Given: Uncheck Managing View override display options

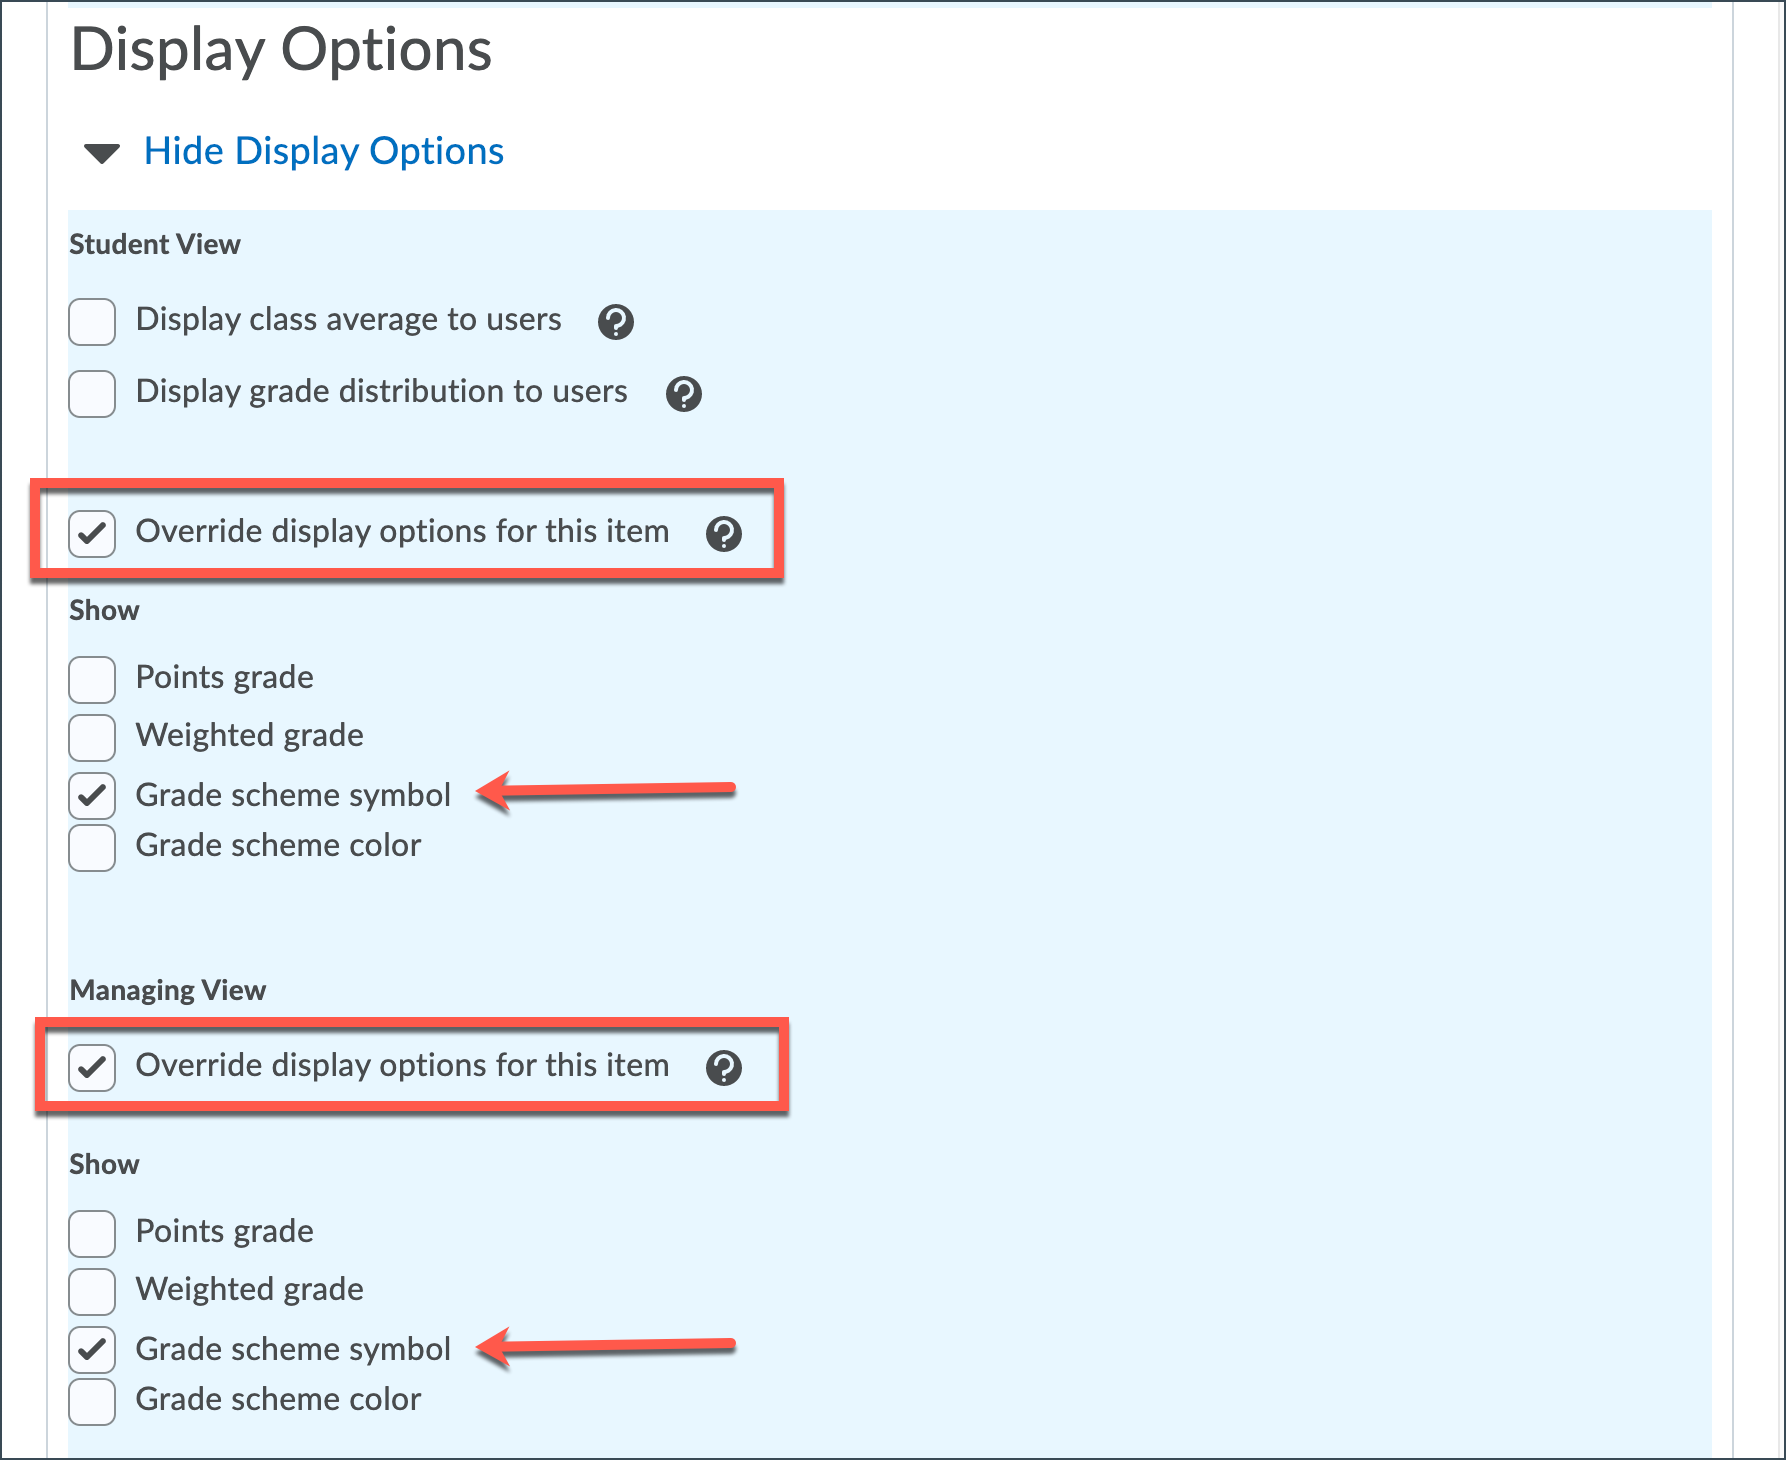Looking at the screenshot, I should point(92,1068).
